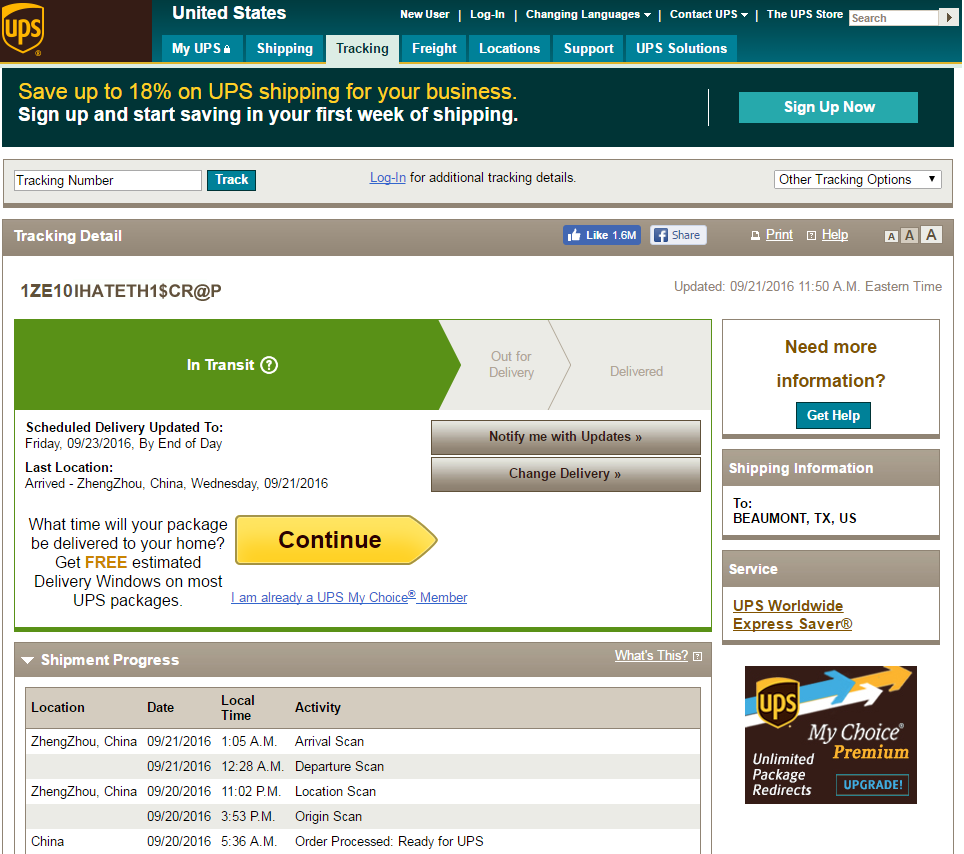Click the Sign Up Now button
The width and height of the screenshot is (964, 854).
click(828, 108)
